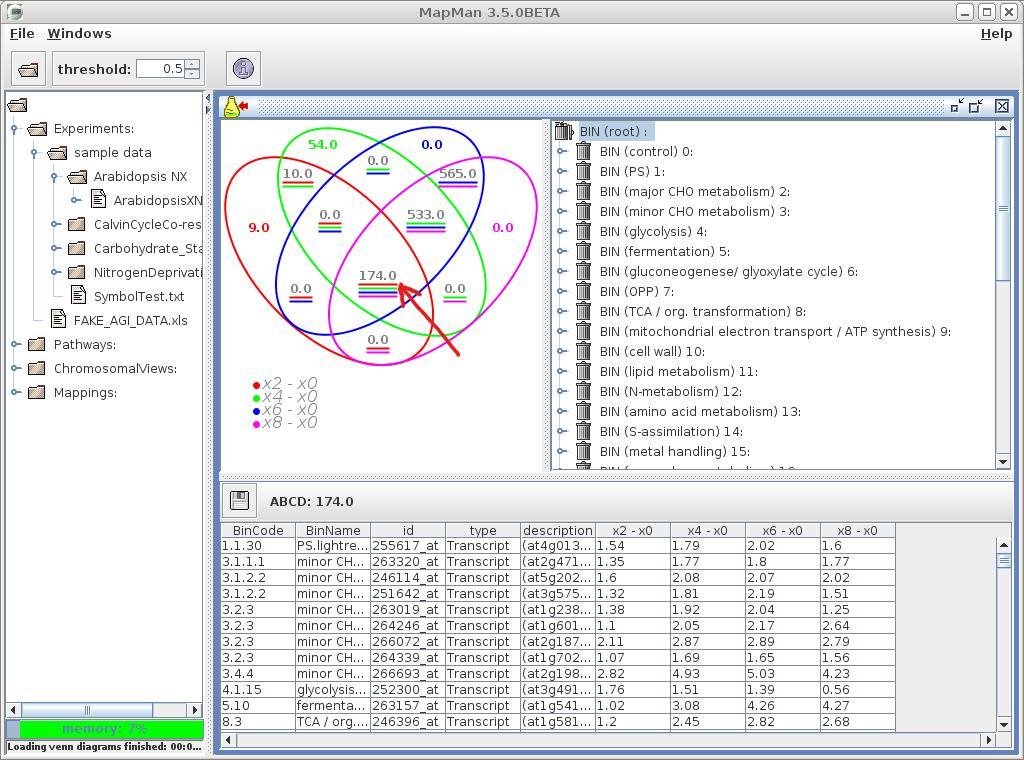Viewport: 1024px width, 760px height.
Task: Click the id column header
Action: pyautogui.click(x=408, y=530)
